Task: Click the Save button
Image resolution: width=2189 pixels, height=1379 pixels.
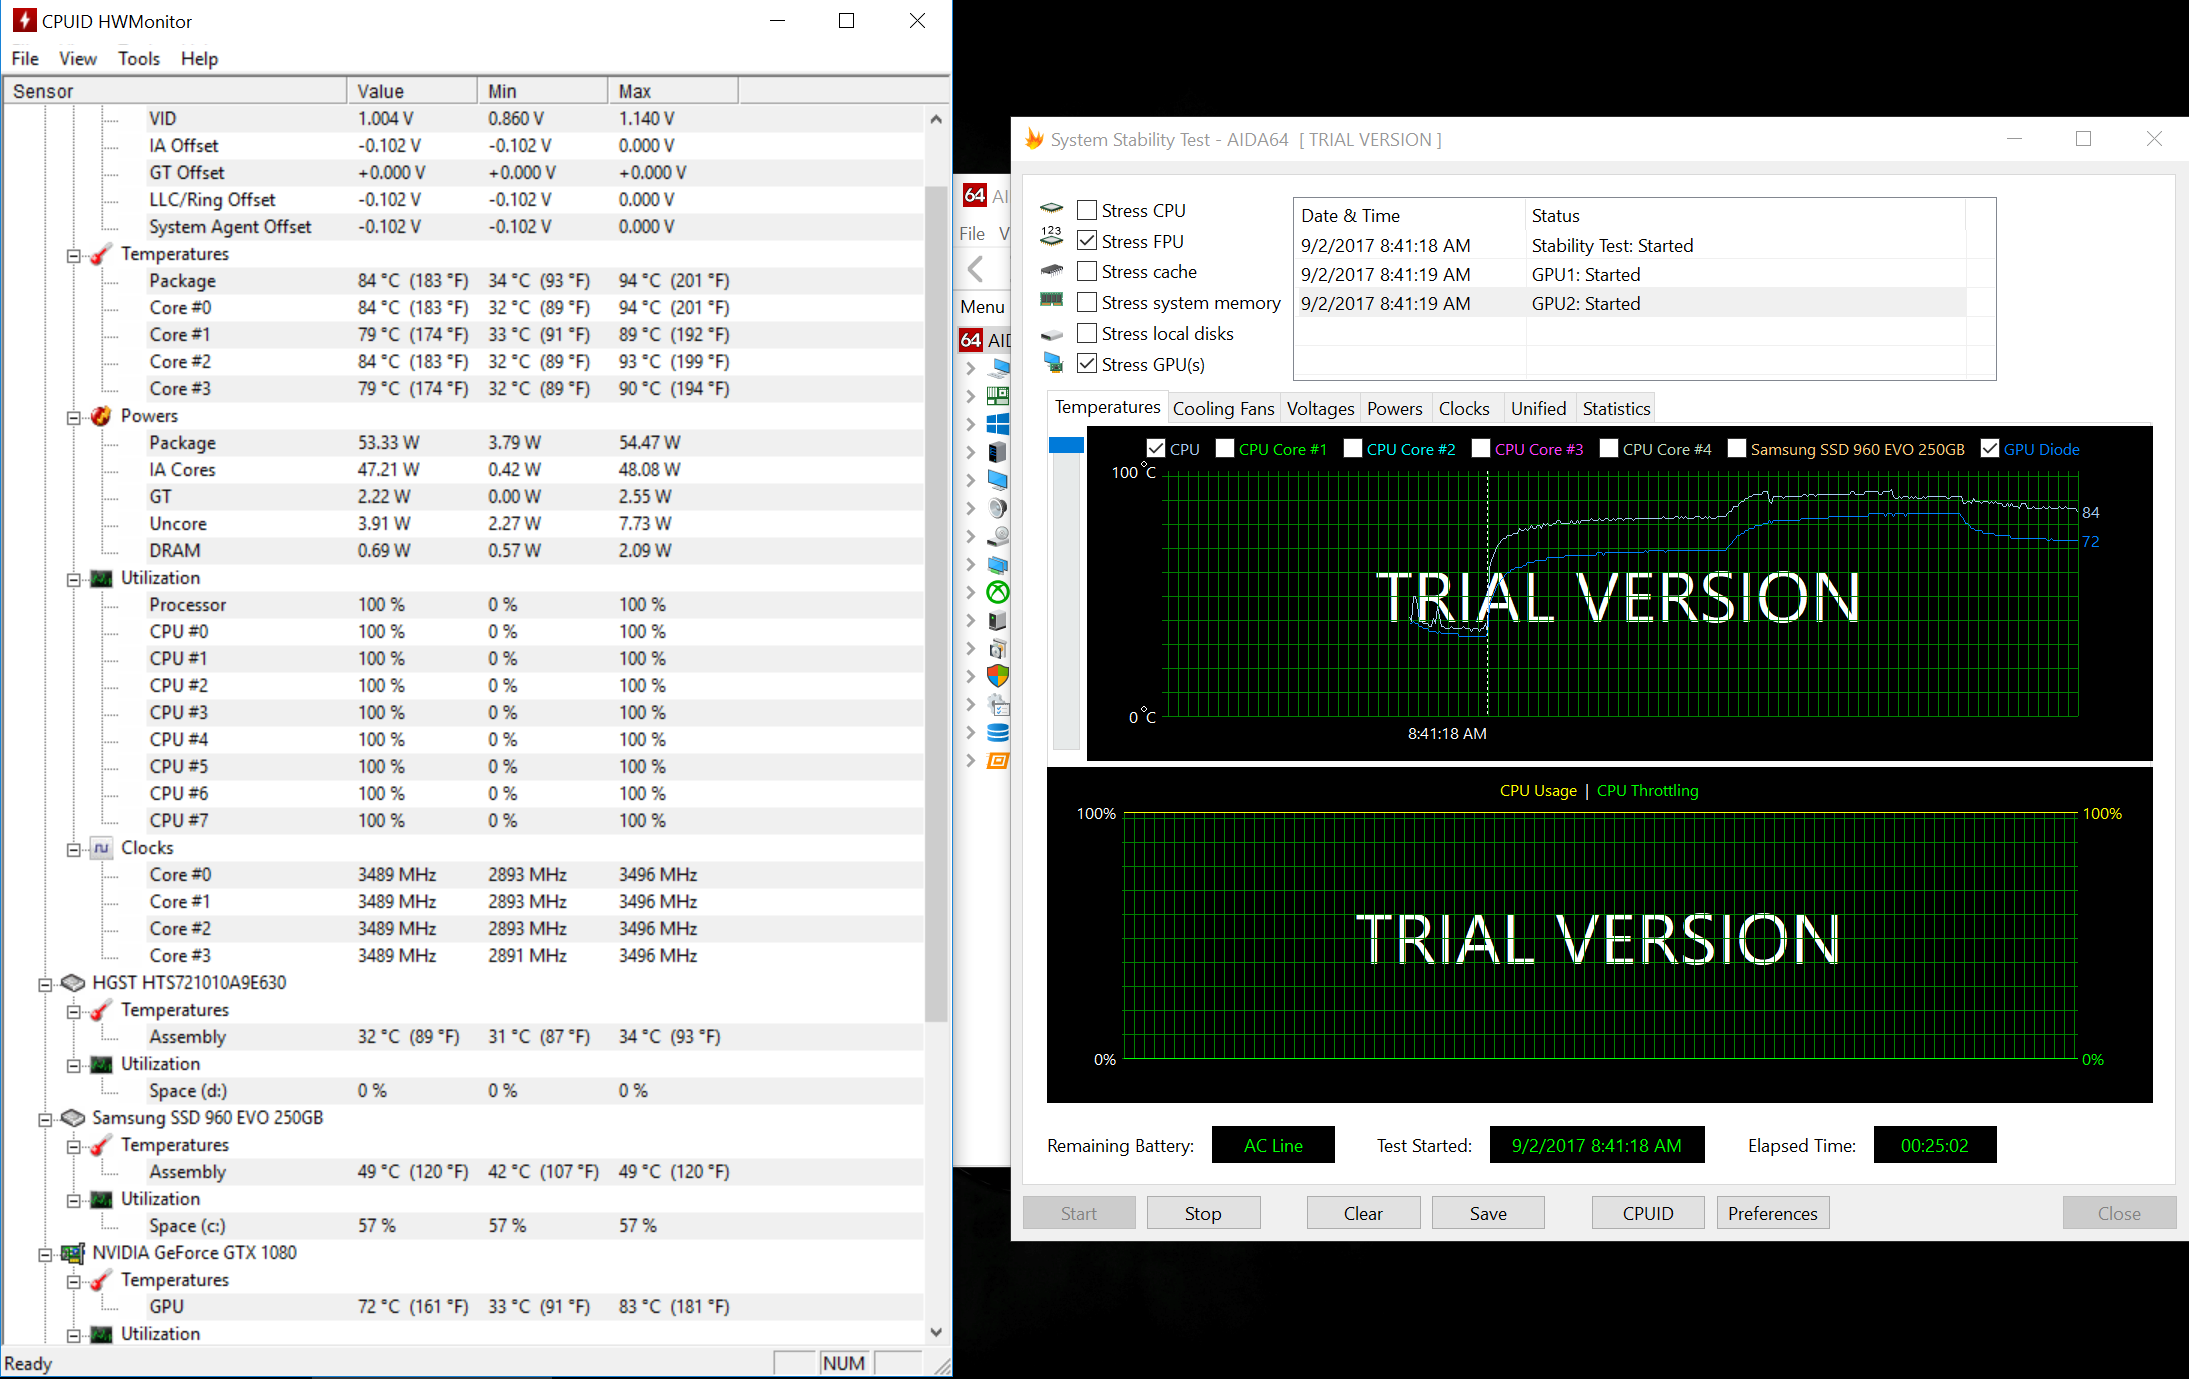Action: (1488, 1213)
